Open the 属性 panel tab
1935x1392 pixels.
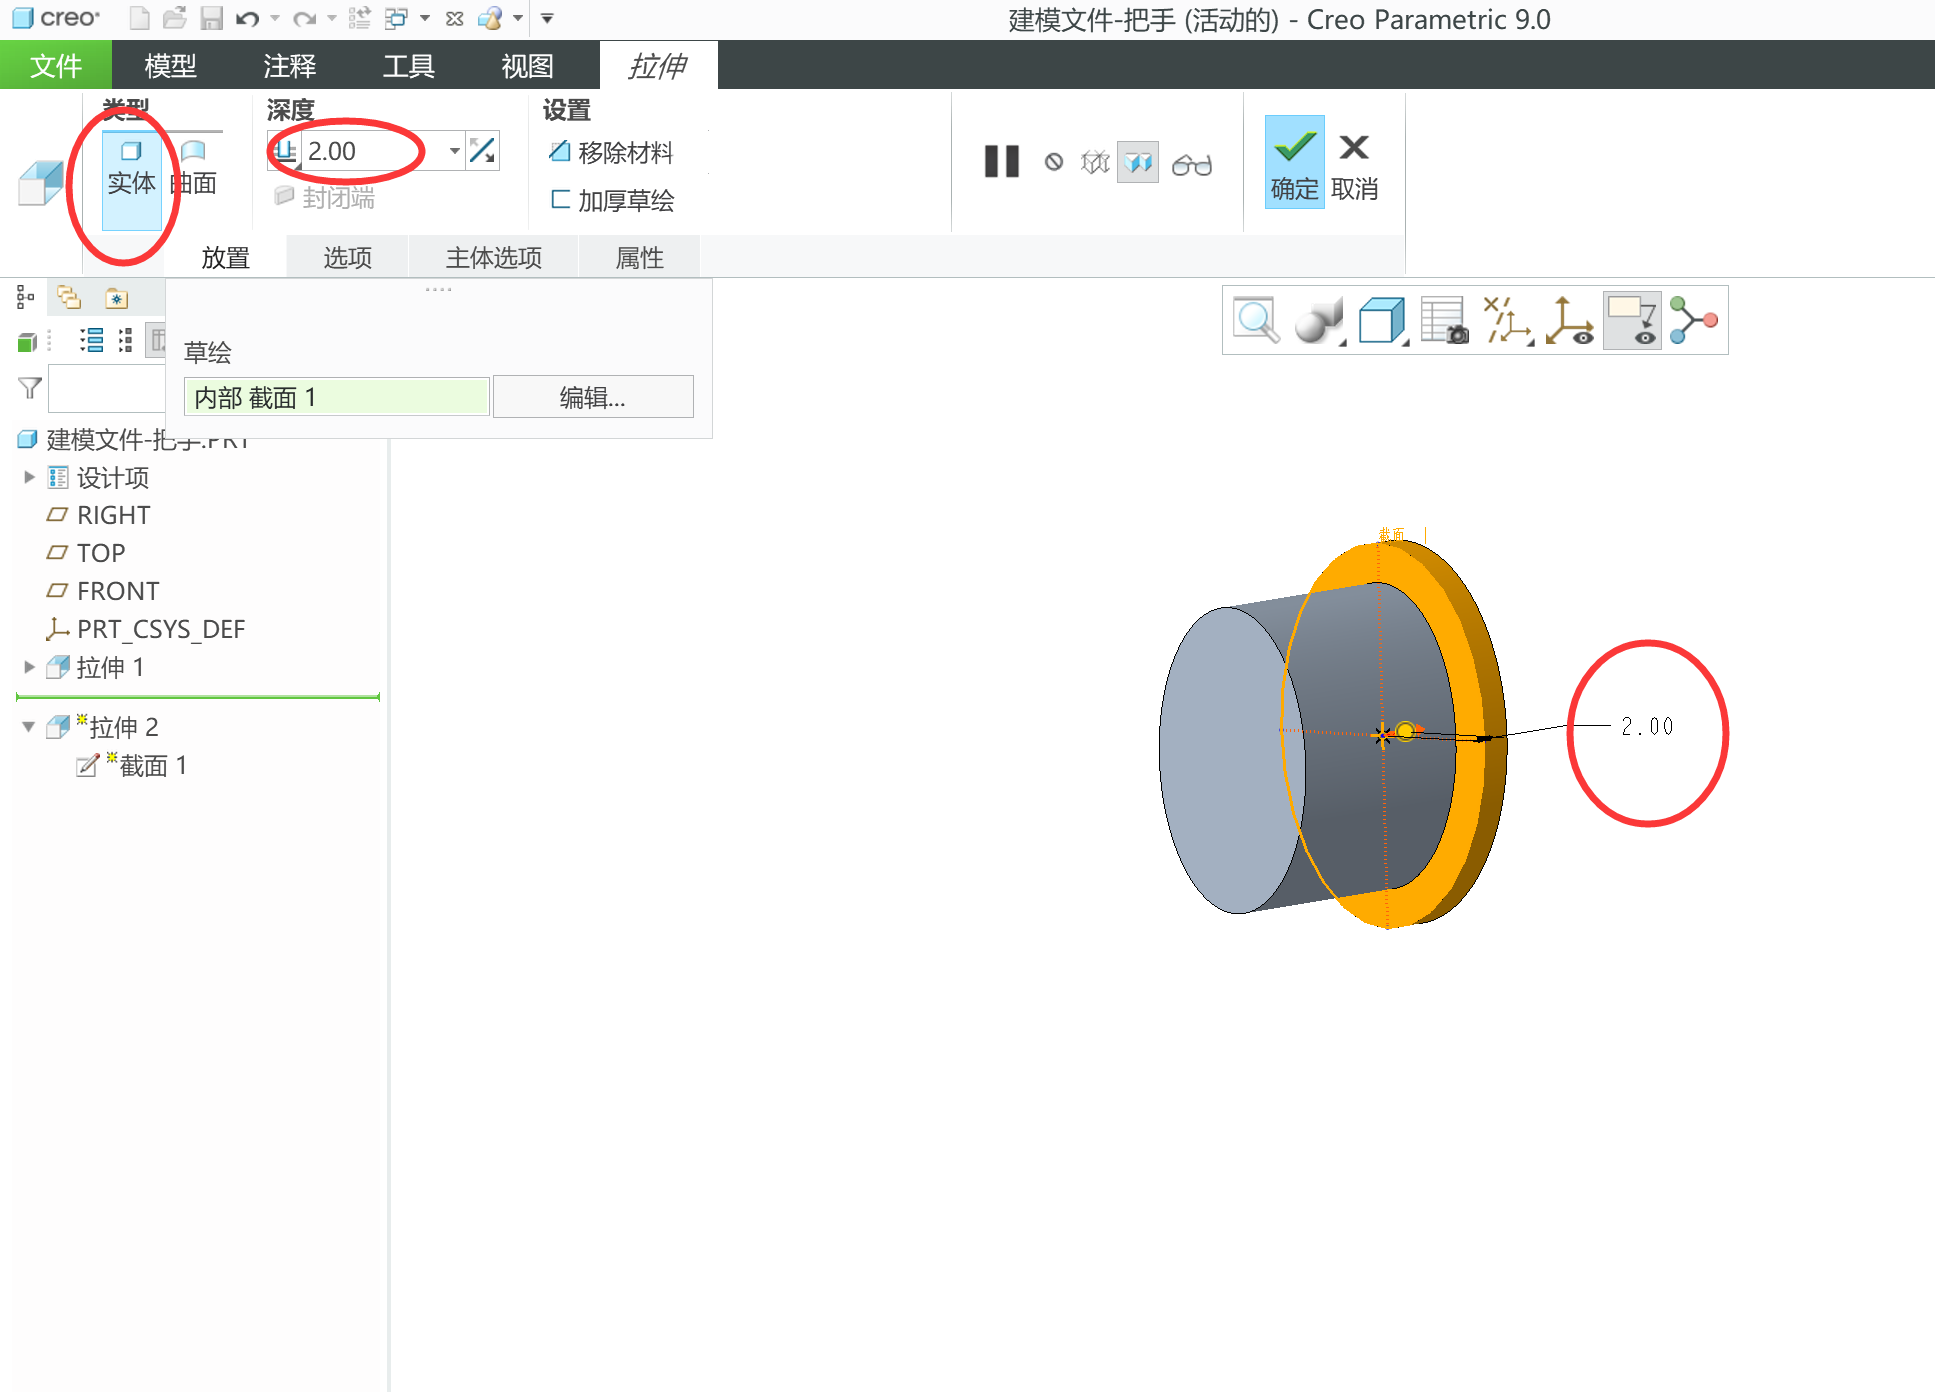640,257
